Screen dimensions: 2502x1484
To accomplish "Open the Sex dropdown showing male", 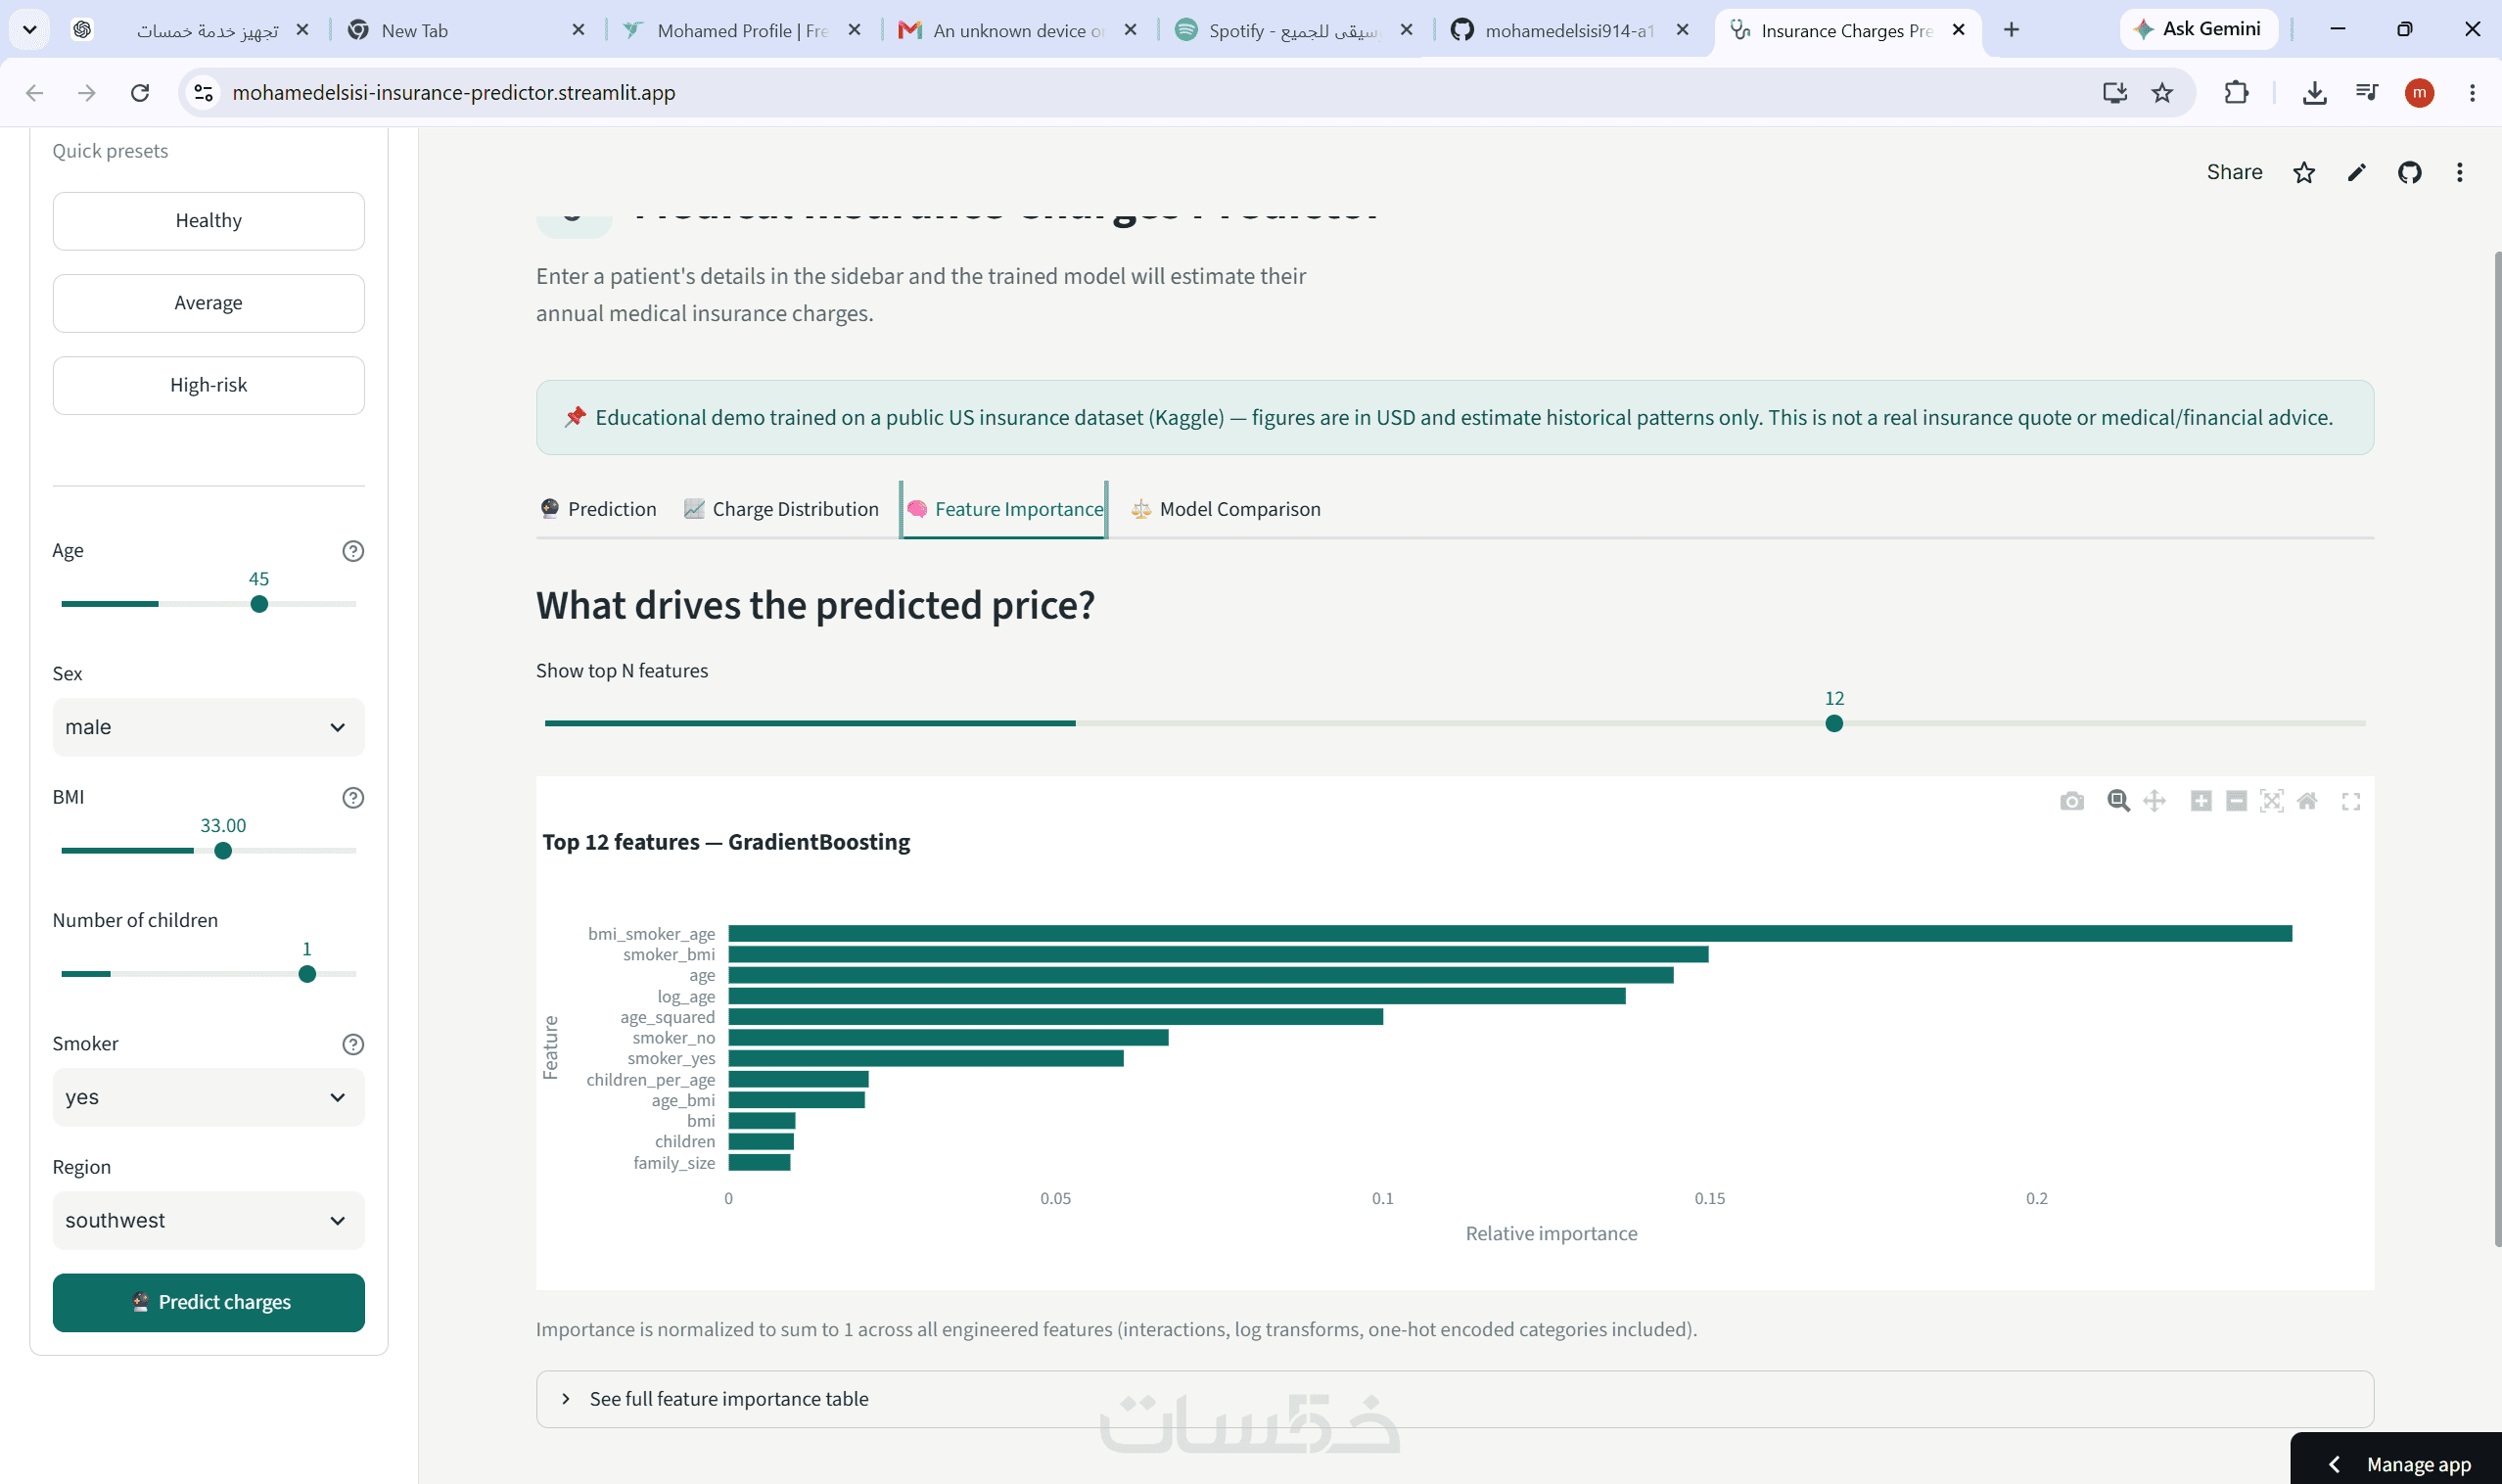I will 208,727.
